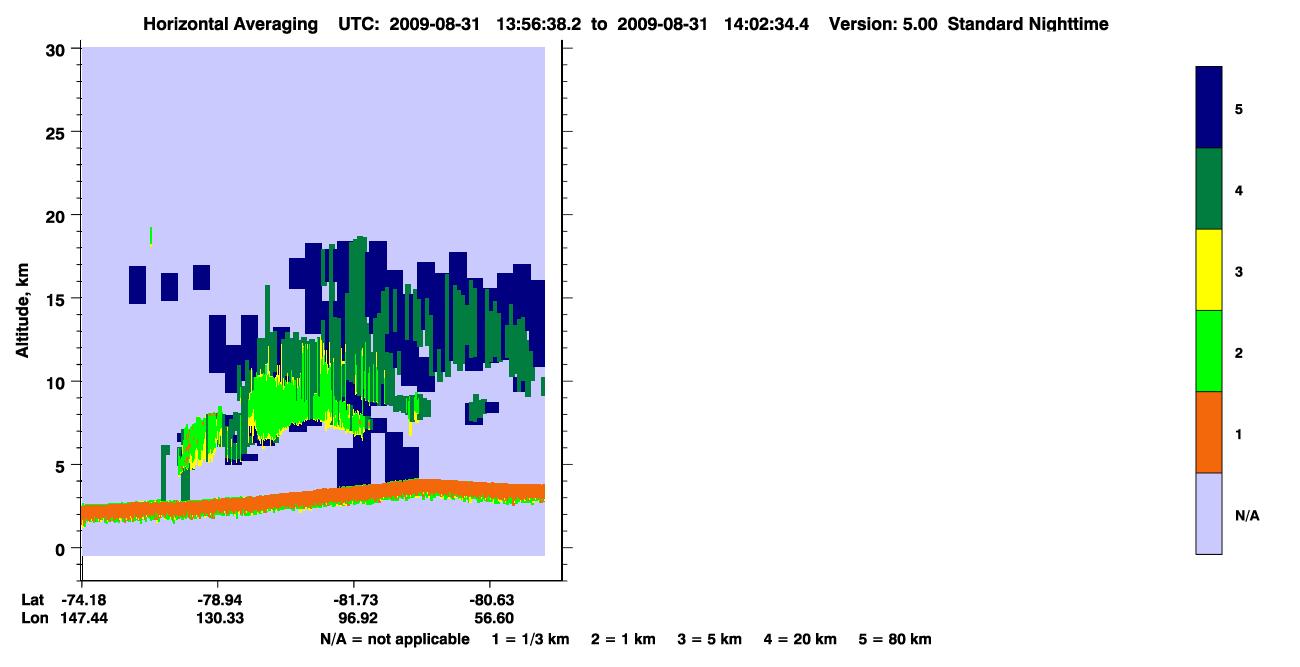Click 'Version: 5.00' in the title
Image resolution: width=1300 pixels, height=667 pixels.
click(x=883, y=24)
